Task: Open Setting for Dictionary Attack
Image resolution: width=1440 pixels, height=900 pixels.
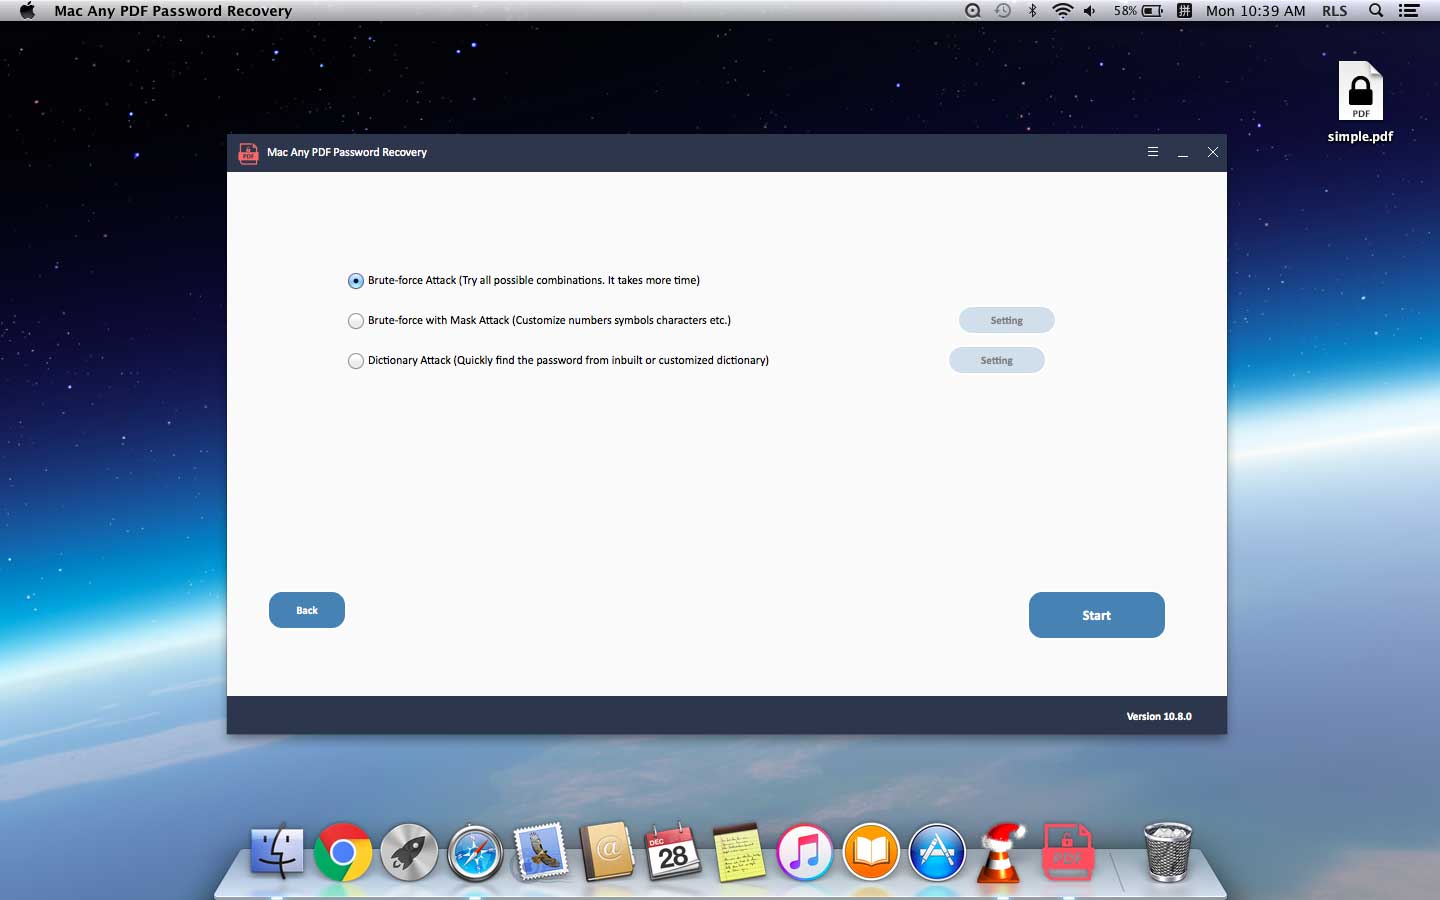Action: [996, 360]
